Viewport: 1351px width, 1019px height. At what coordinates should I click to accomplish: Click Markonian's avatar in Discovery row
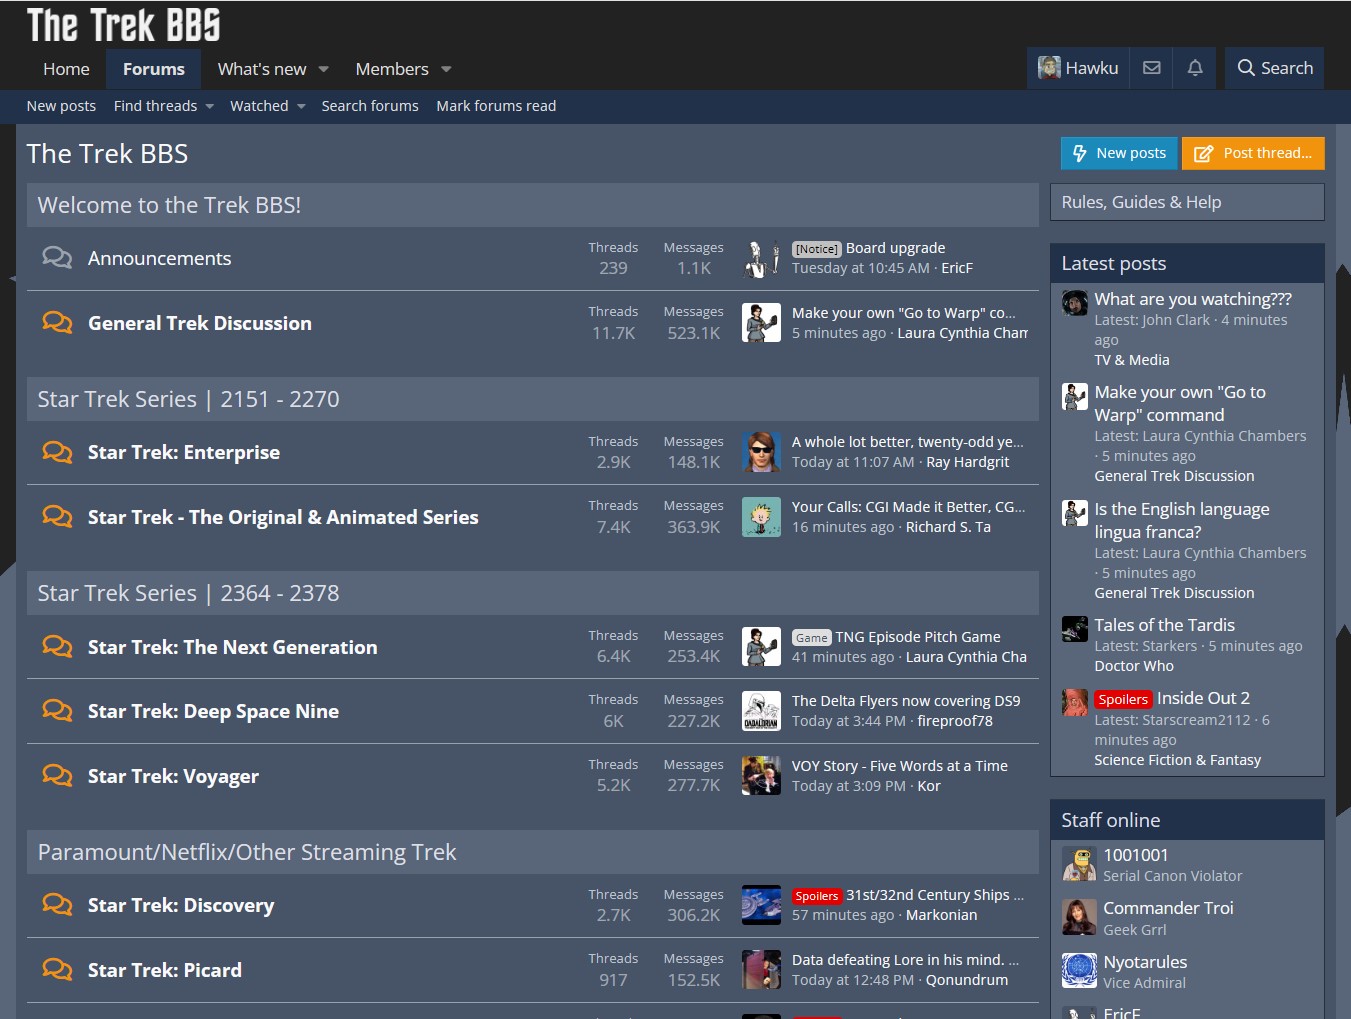pyautogui.click(x=761, y=905)
